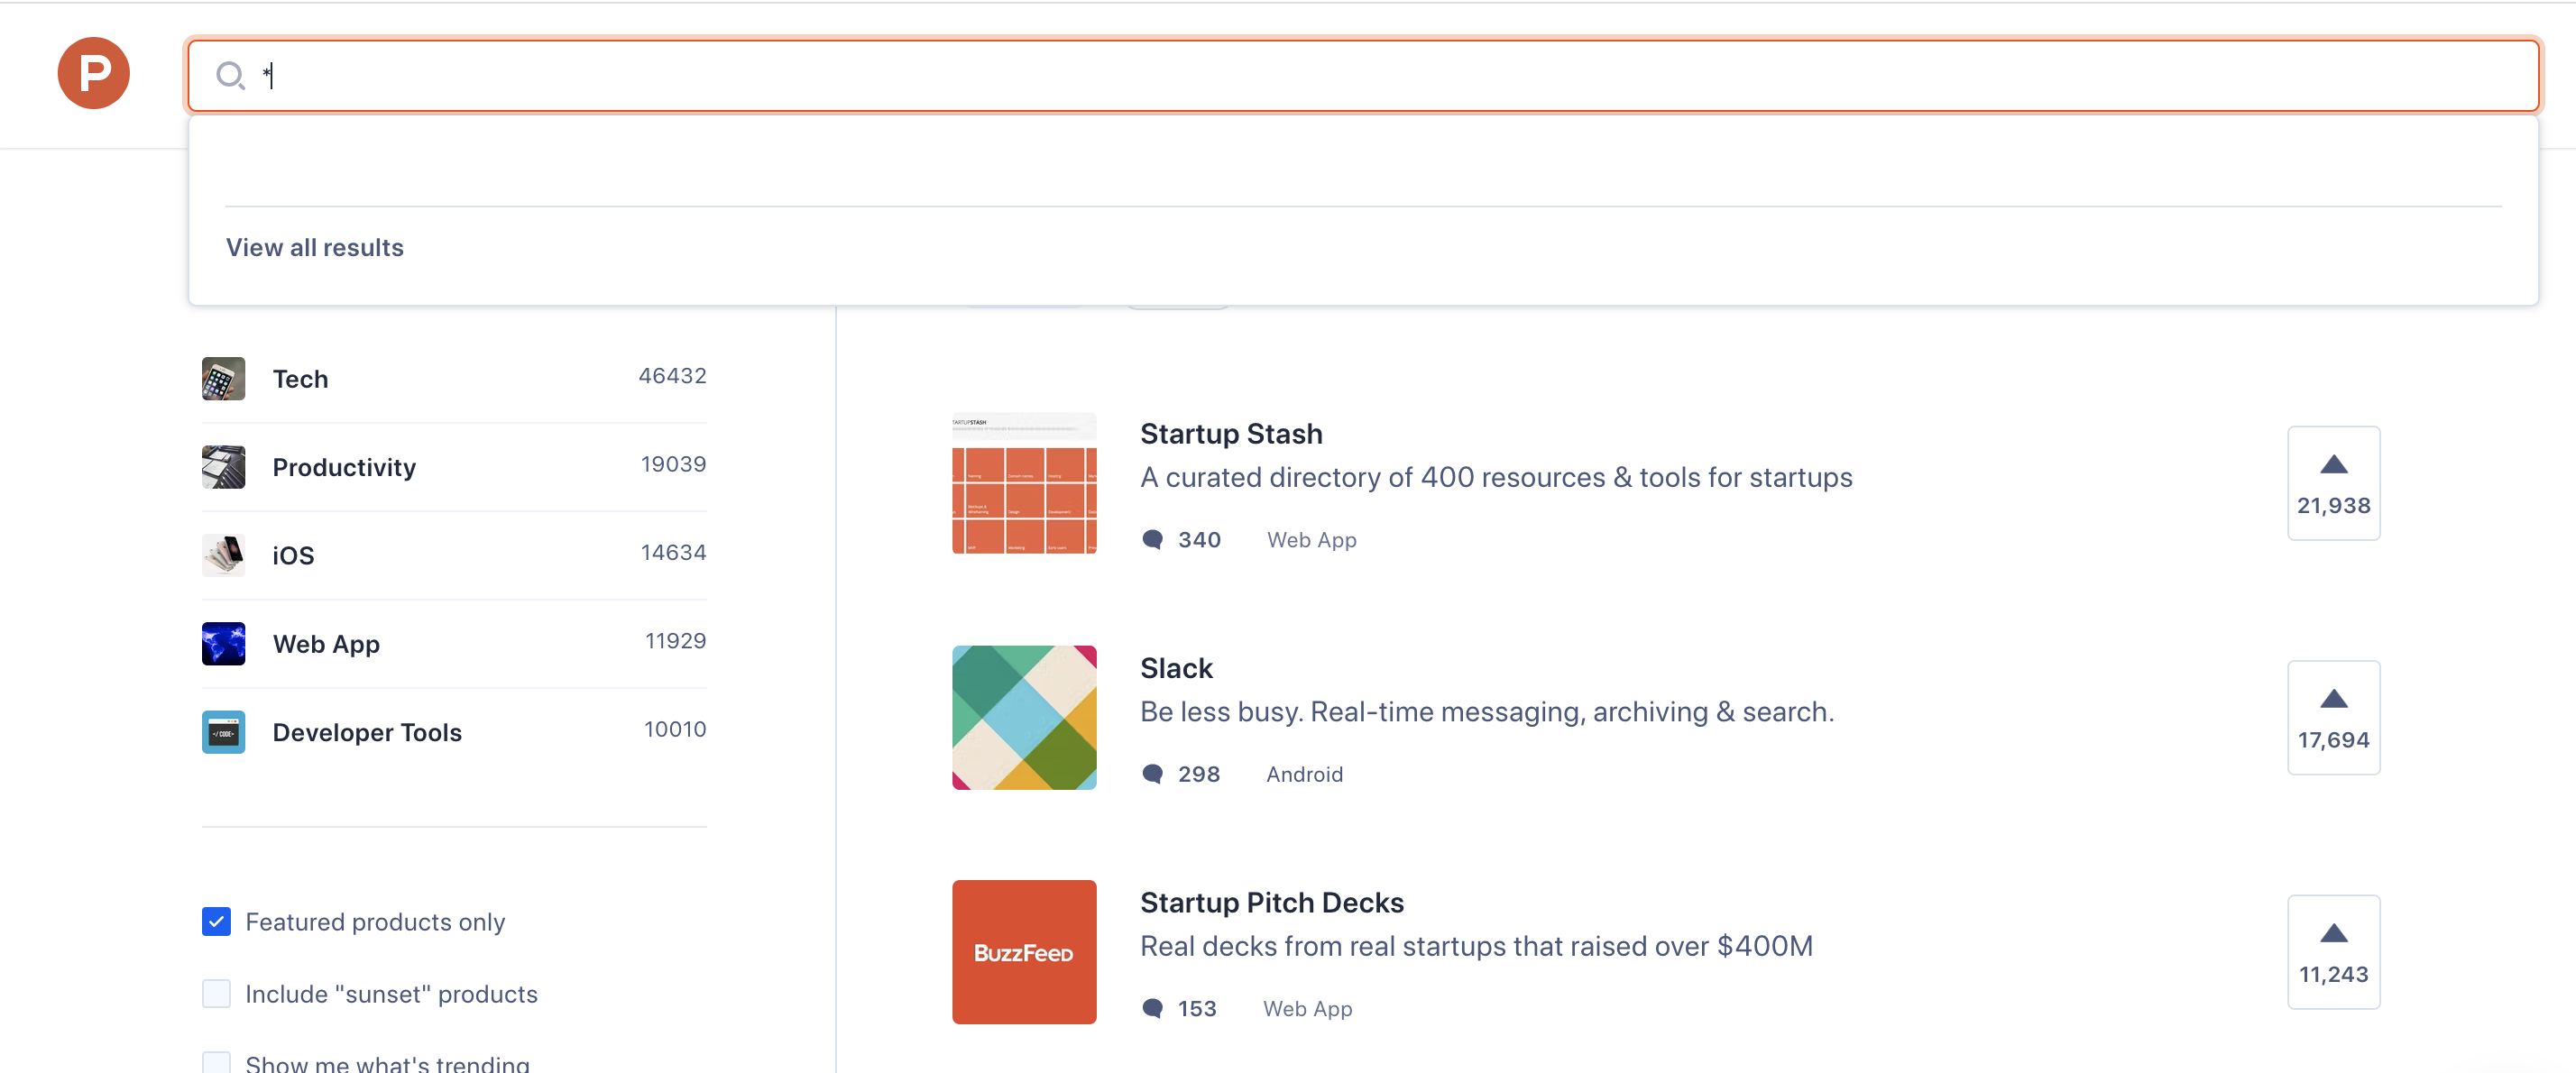The width and height of the screenshot is (2576, 1073).
Task: Open the Startup Pitch Decks BuzzFeed thumbnail
Action: [1023, 951]
